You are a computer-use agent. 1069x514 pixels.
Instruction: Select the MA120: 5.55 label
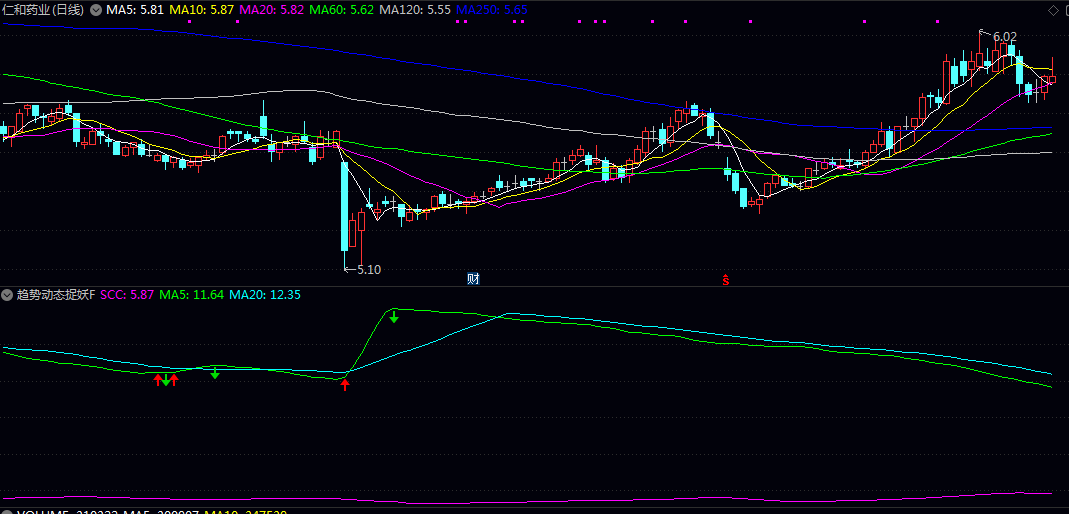pos(415,10)
